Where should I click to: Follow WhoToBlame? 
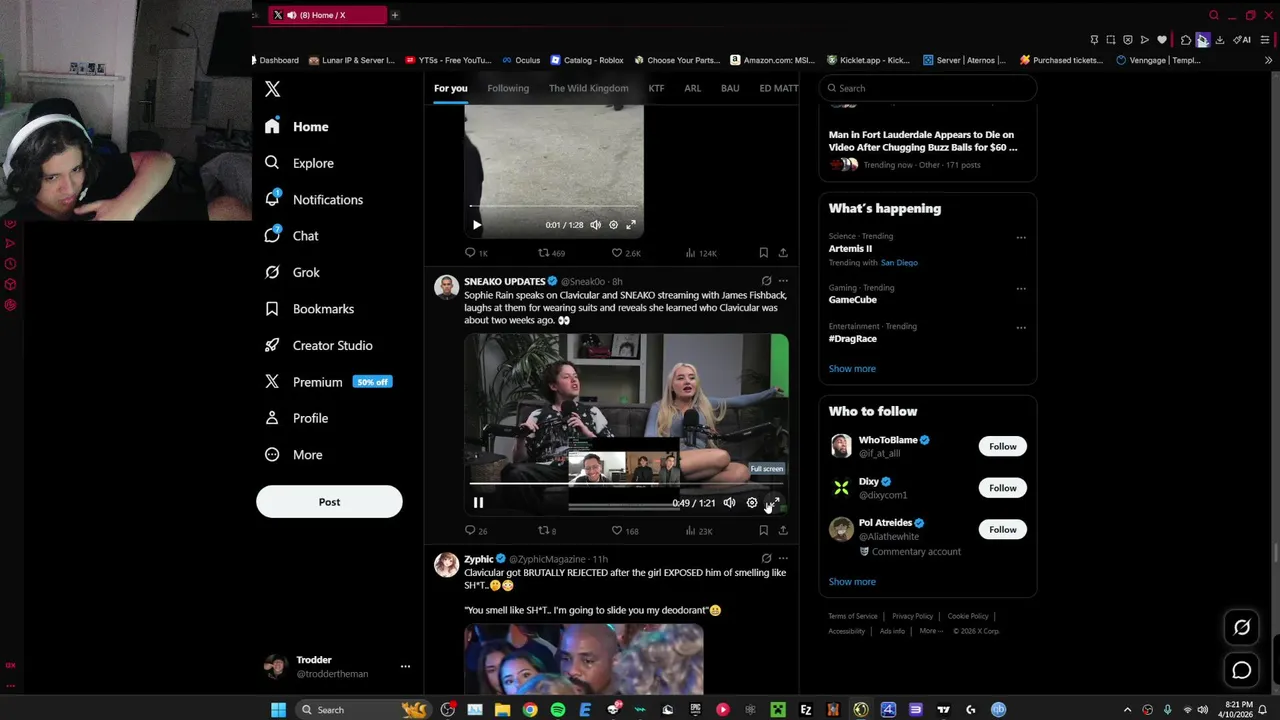pos(1002,447)
